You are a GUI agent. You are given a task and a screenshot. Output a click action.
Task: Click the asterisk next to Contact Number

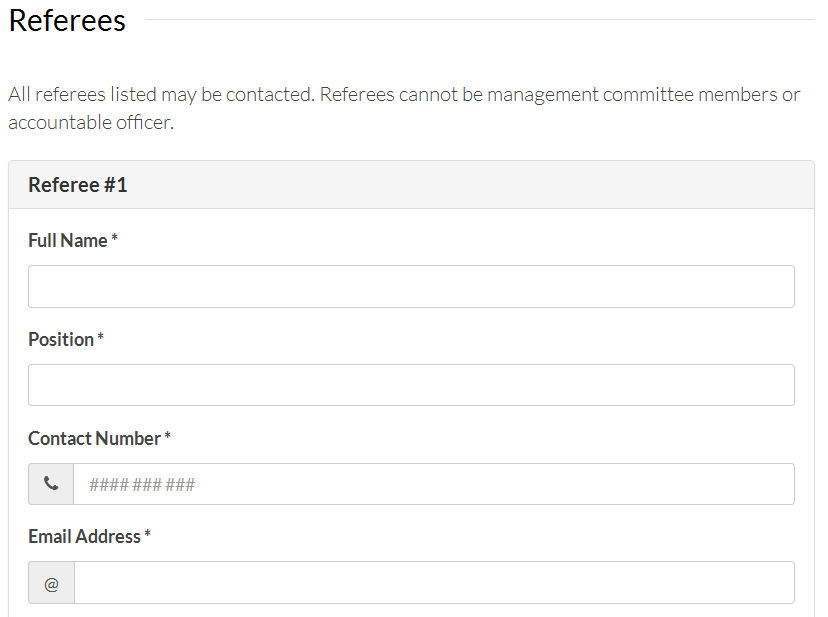click(x=167, y=436)
